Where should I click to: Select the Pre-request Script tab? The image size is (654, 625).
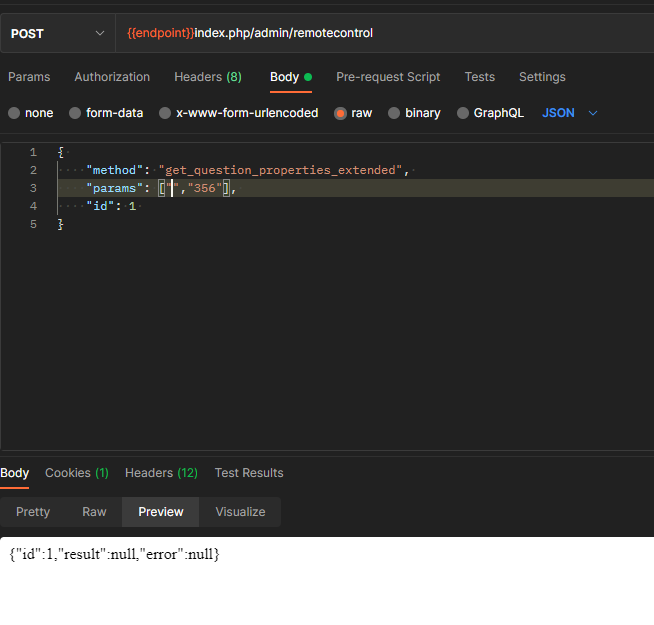(388, 77)
